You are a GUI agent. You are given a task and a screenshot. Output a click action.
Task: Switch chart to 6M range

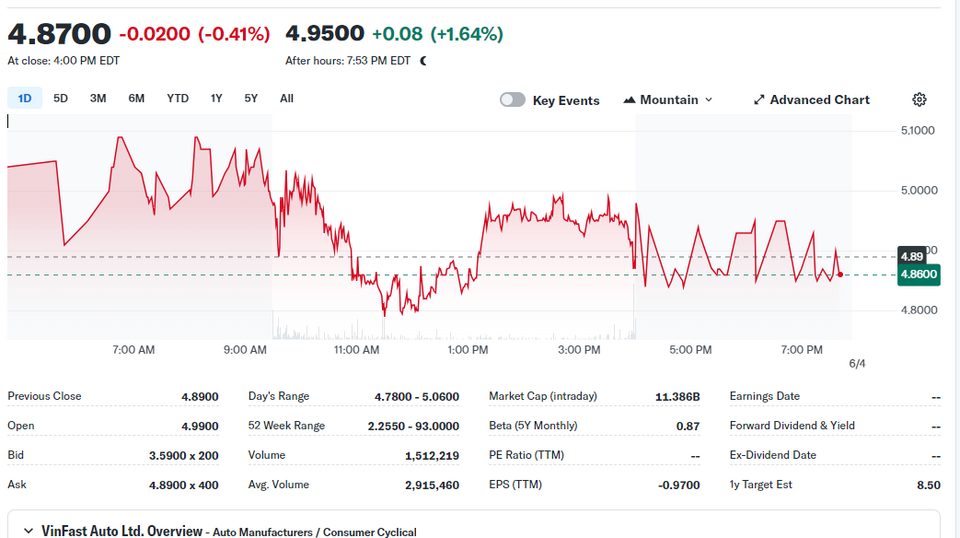click(137, 98)
